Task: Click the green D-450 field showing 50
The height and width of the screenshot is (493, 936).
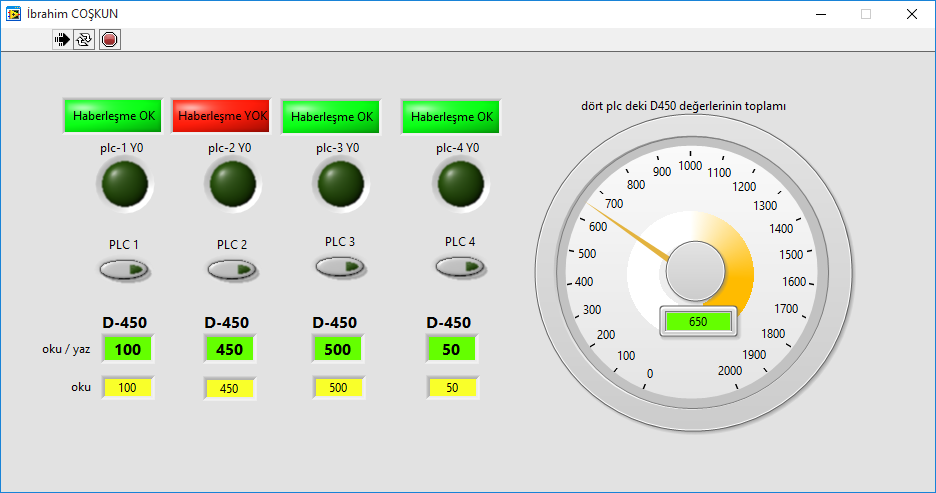Action: click(x=452, y=349)
